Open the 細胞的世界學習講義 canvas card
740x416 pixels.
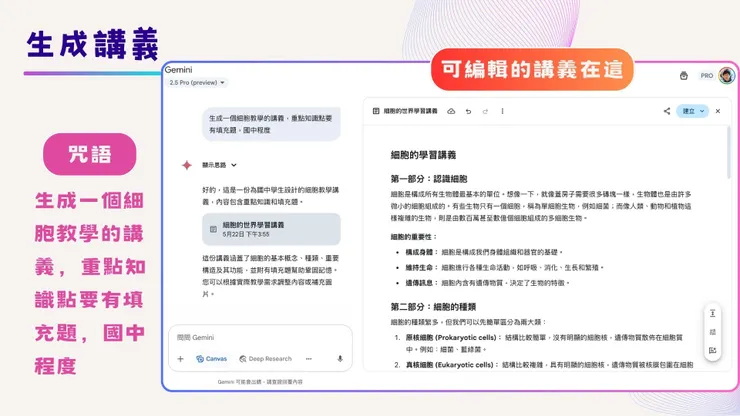(x=271, y=229)
